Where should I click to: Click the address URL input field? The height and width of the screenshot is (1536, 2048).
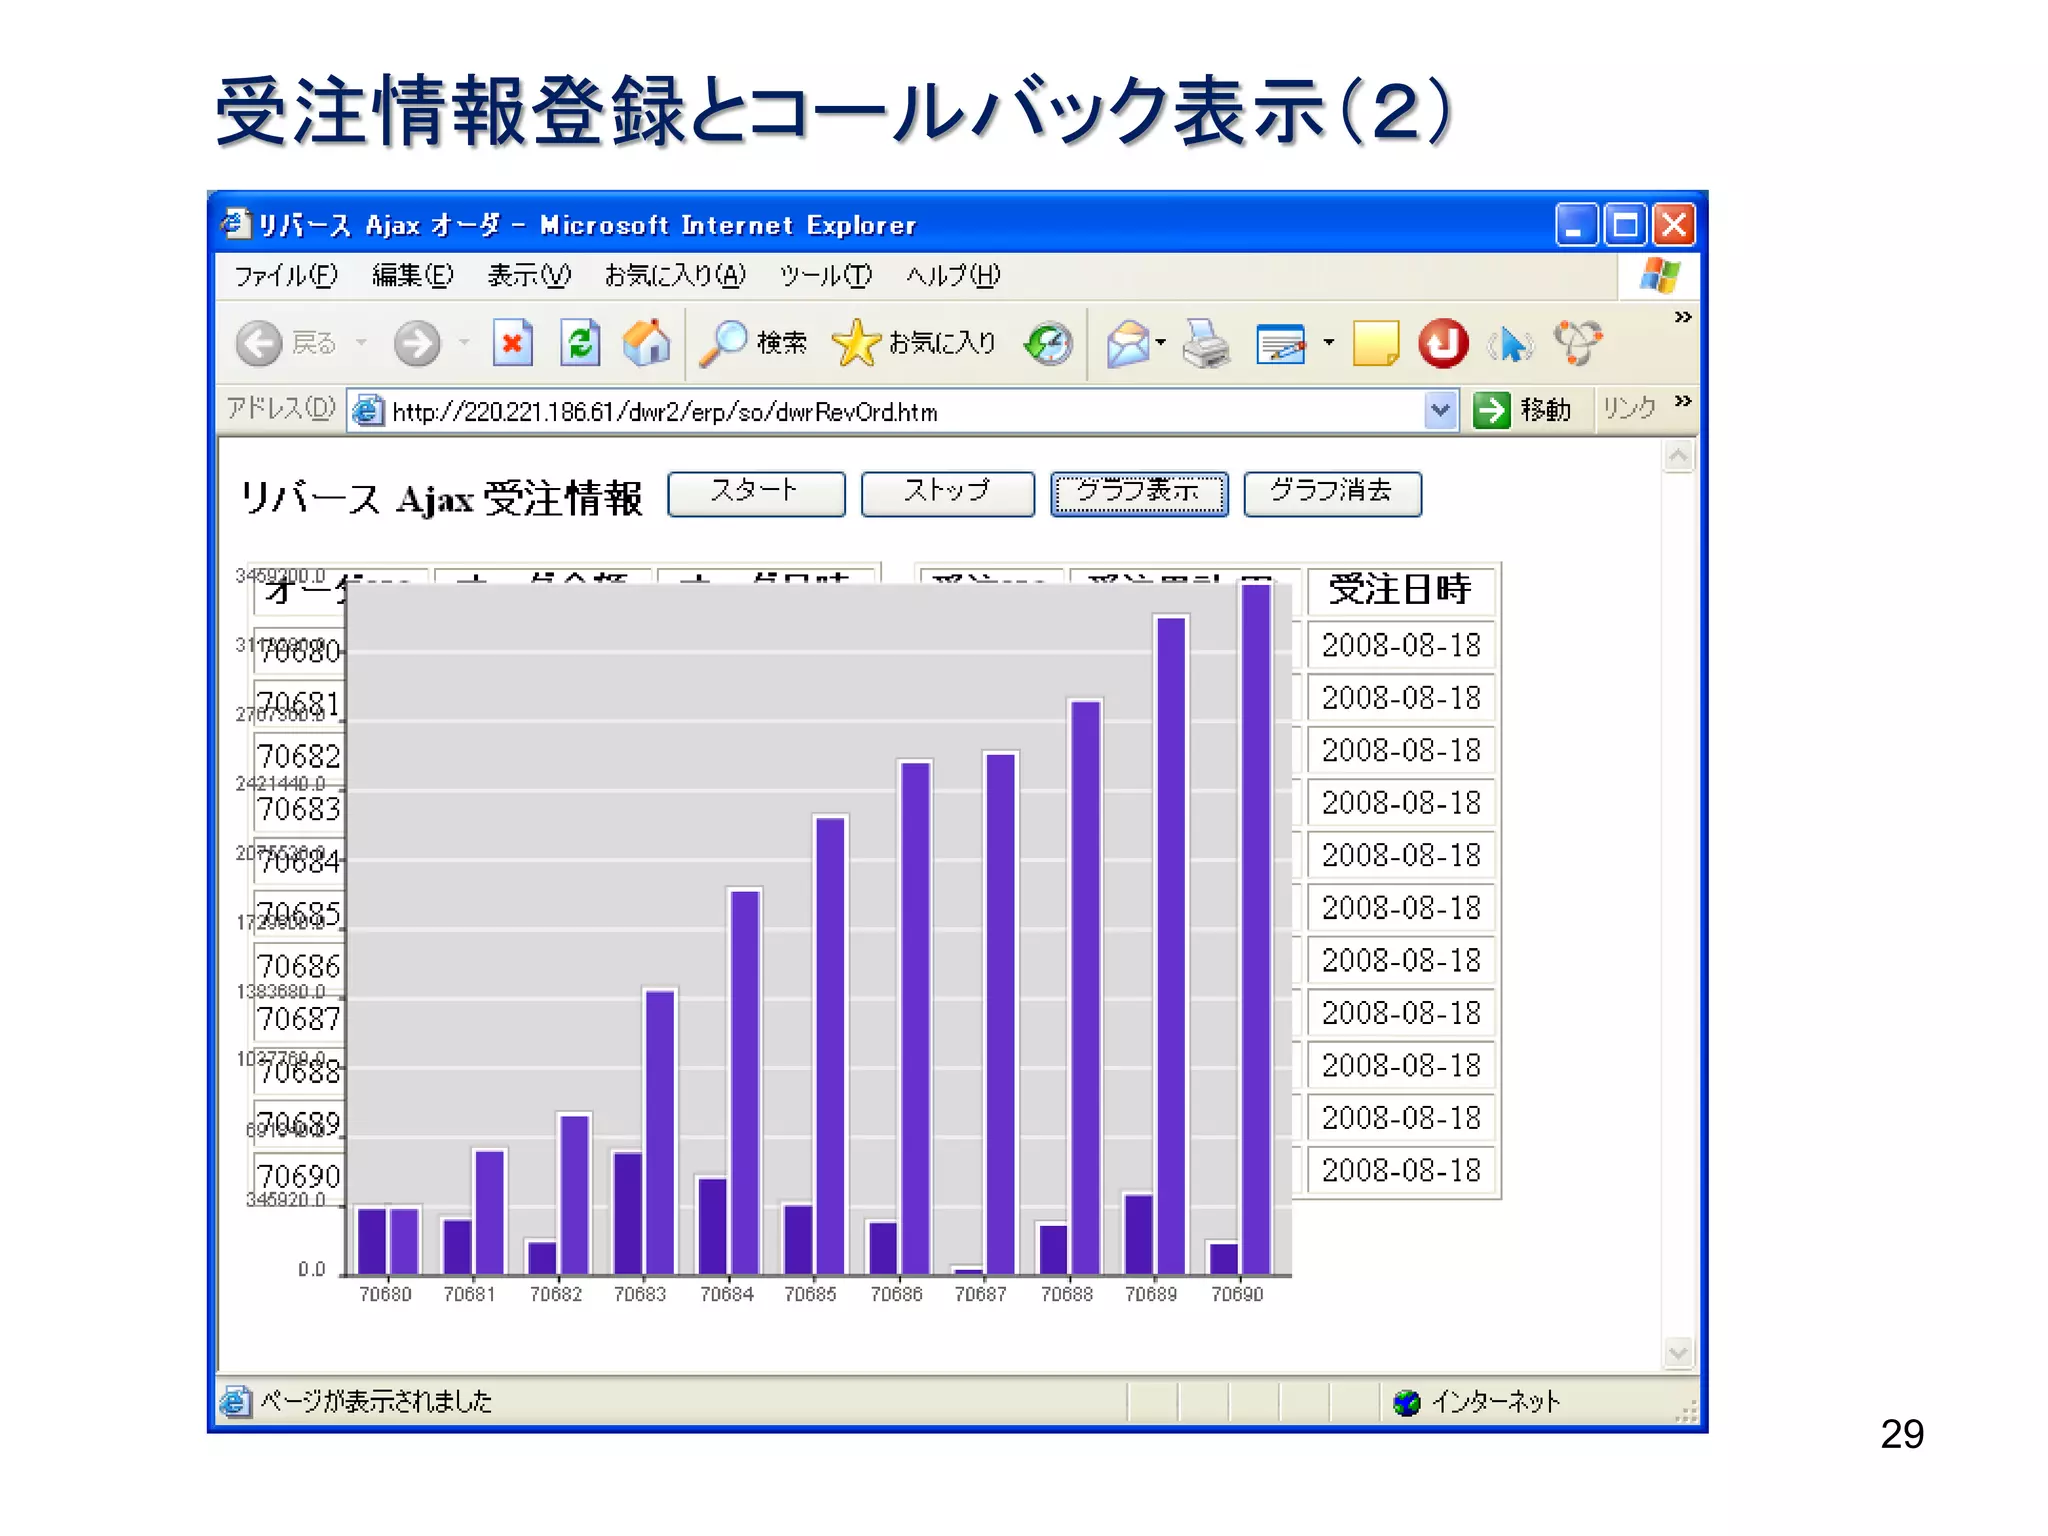coord(905,411)
